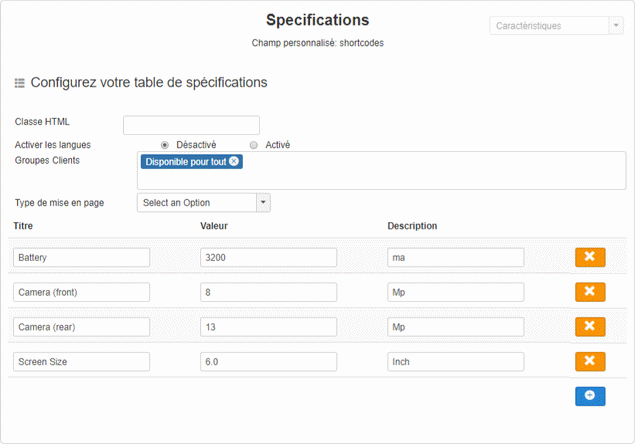Click the Inch description field

(456, 362)
